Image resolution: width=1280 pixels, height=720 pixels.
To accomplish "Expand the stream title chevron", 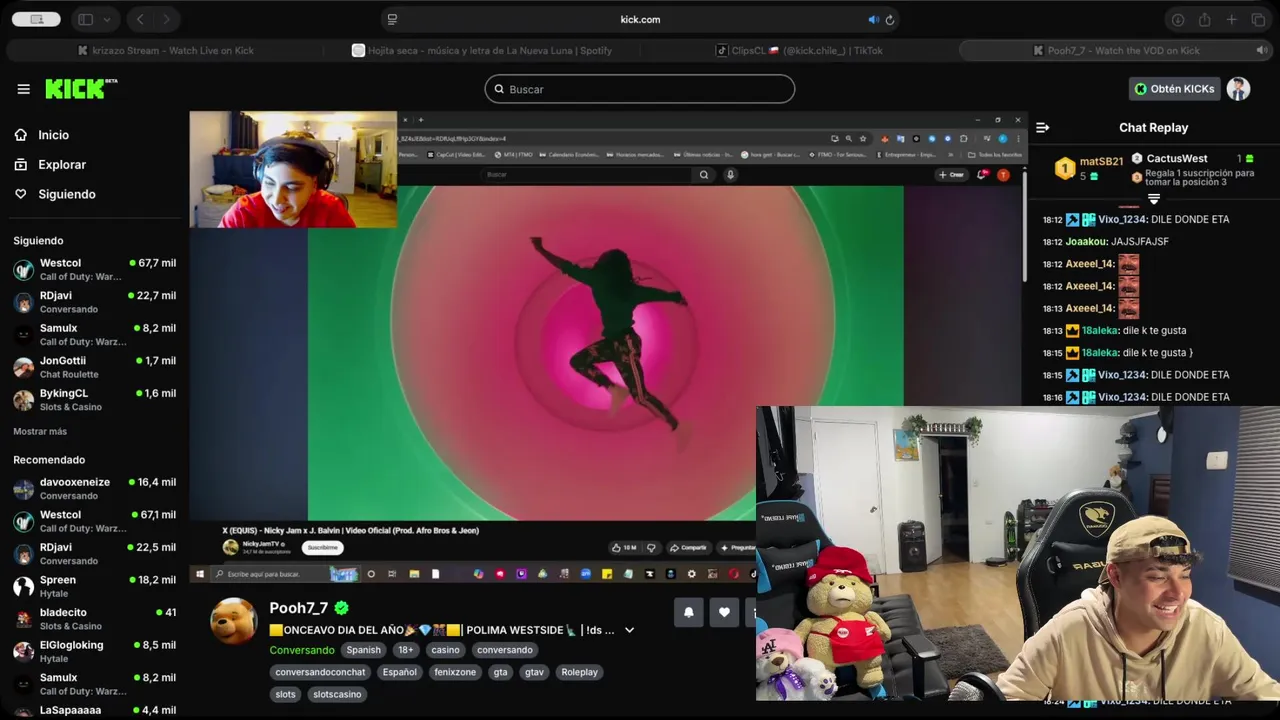I will (x=629, y=630).
